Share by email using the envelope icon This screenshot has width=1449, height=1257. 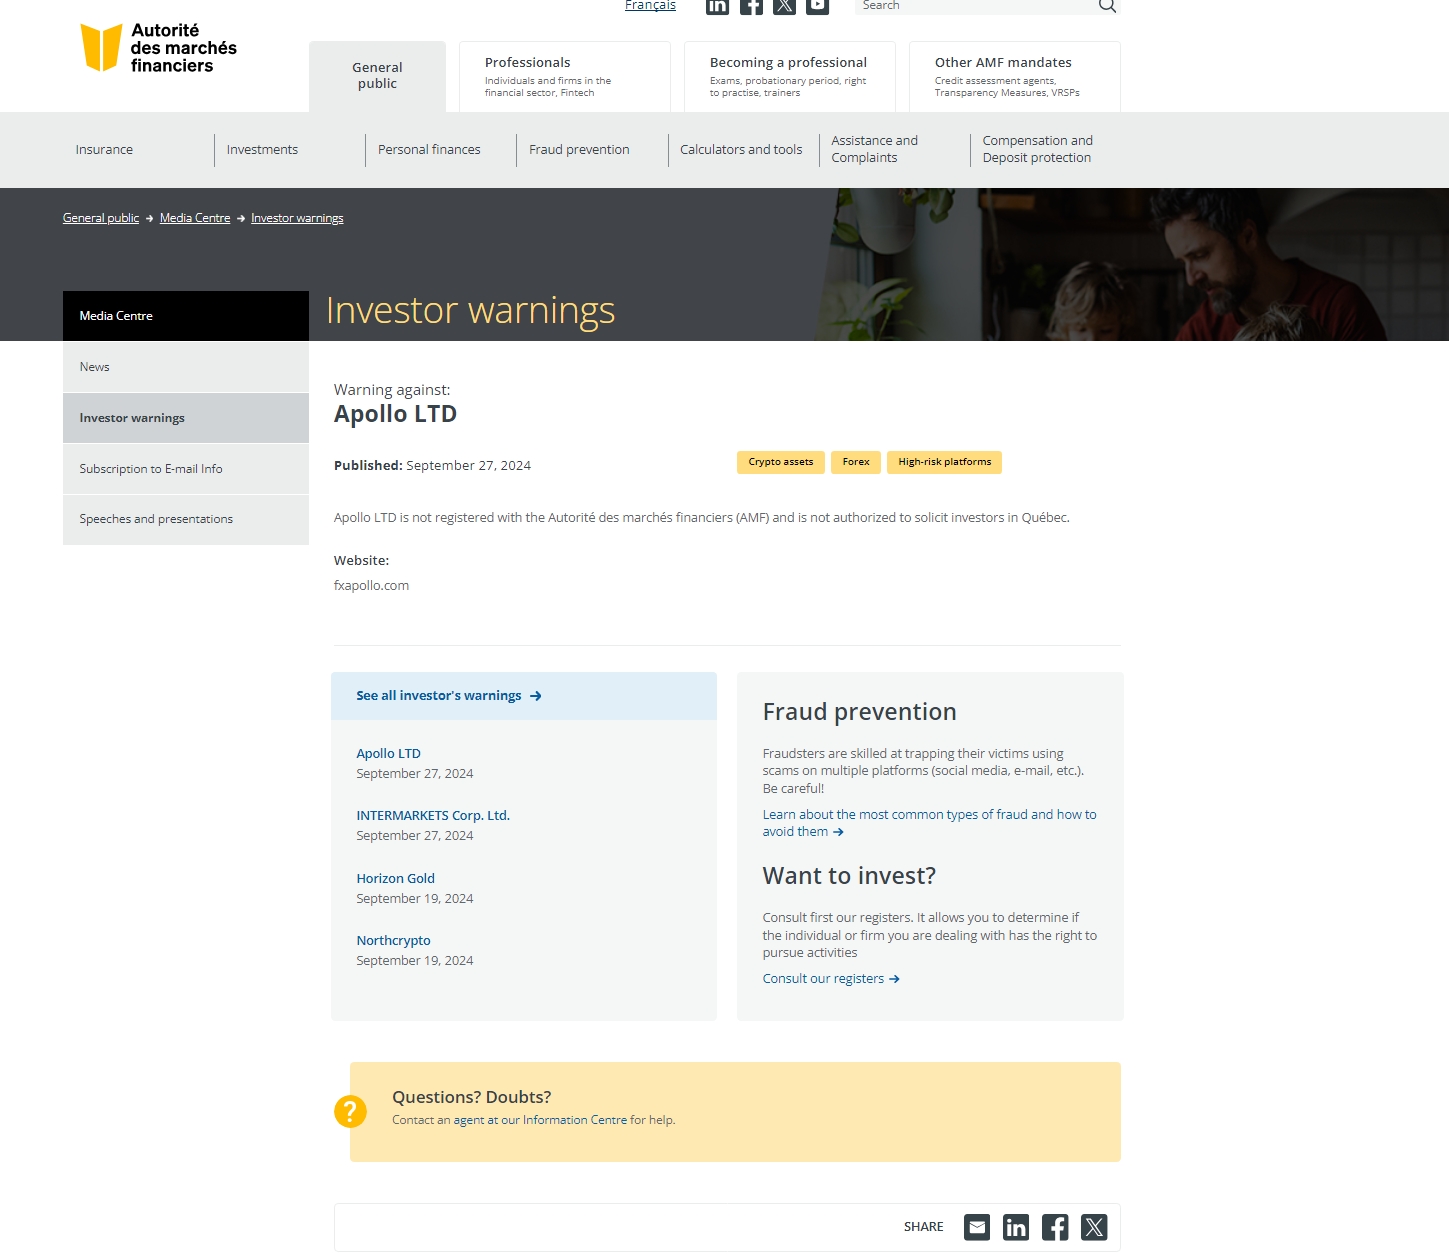977,1227
